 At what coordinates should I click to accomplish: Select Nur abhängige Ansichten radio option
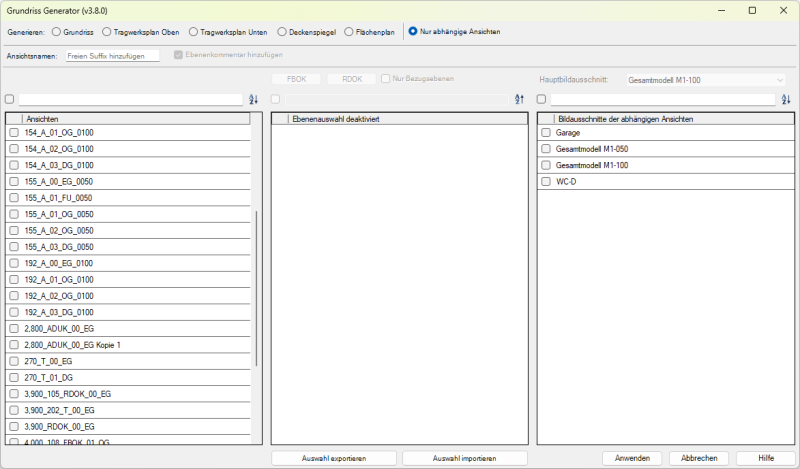click(413, 31)
